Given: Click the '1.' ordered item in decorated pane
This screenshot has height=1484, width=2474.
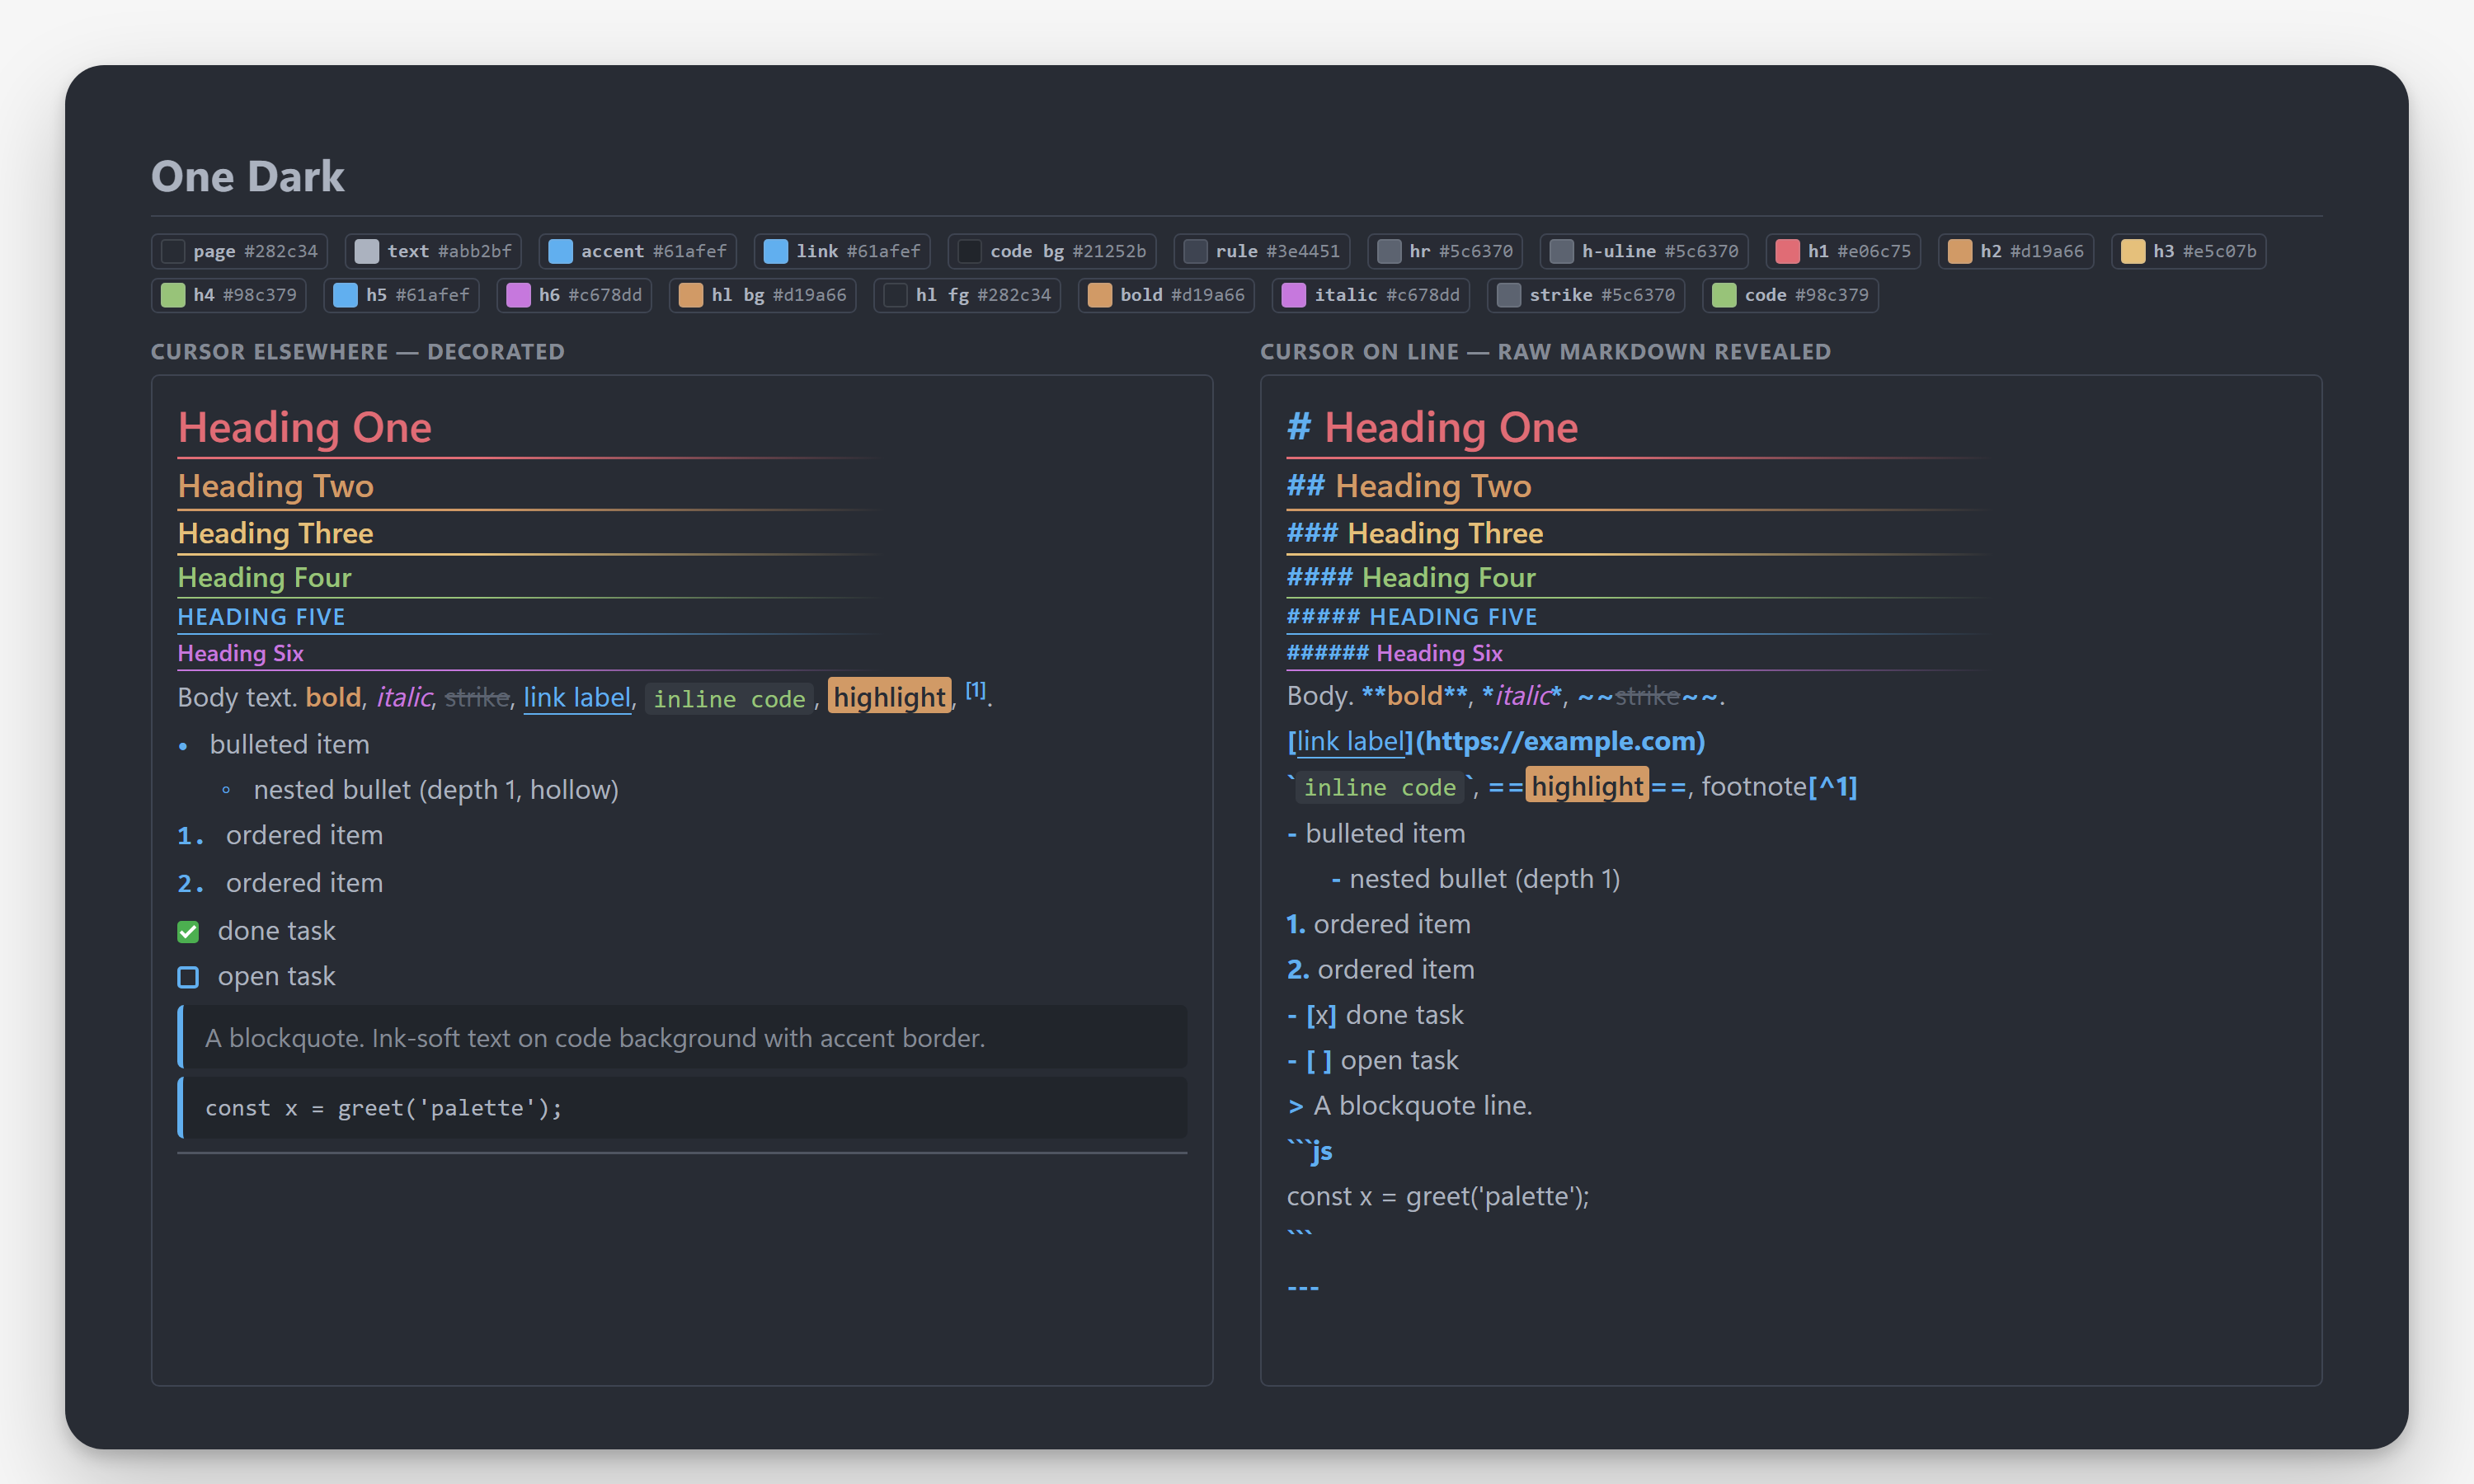Looking at the screenshot, I should (280, 835).
